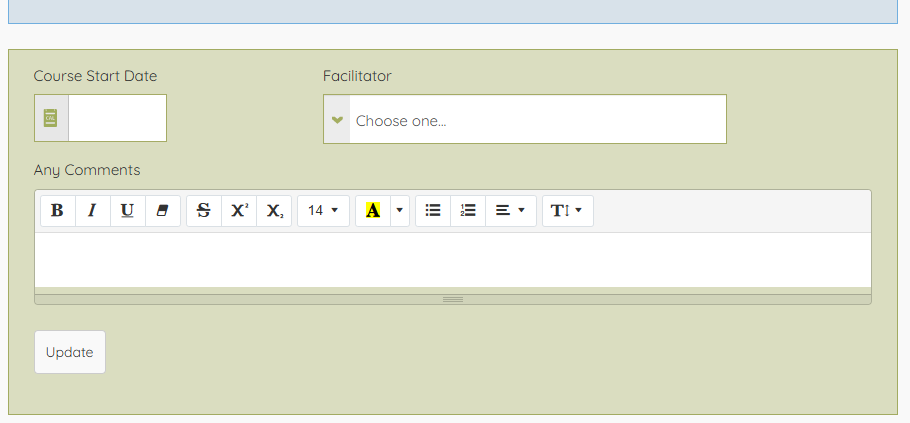Click the eraser remove-formatting icon
Viewport: 910px width, 423px height.
pos(162,211)
